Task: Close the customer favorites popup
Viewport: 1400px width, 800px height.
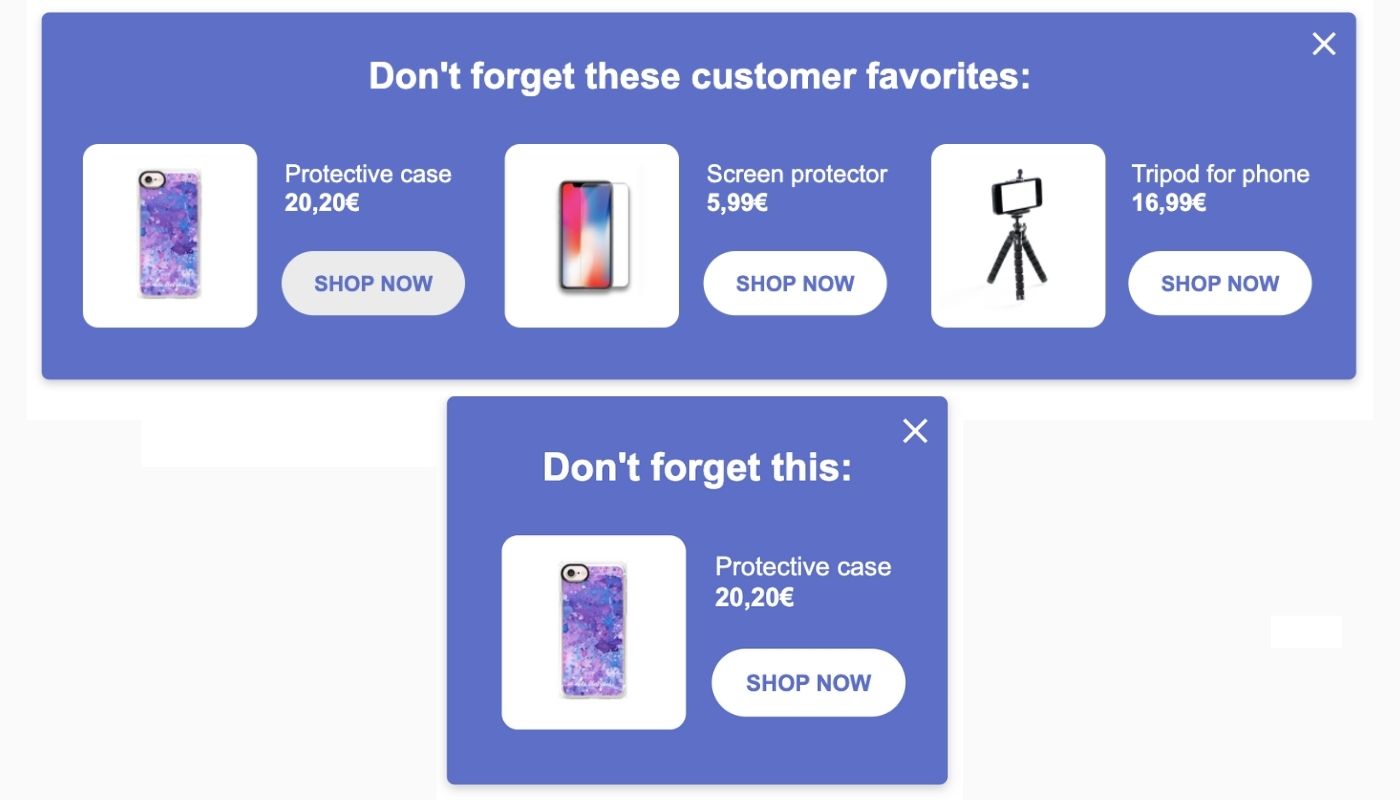Action: (1323, 44)
